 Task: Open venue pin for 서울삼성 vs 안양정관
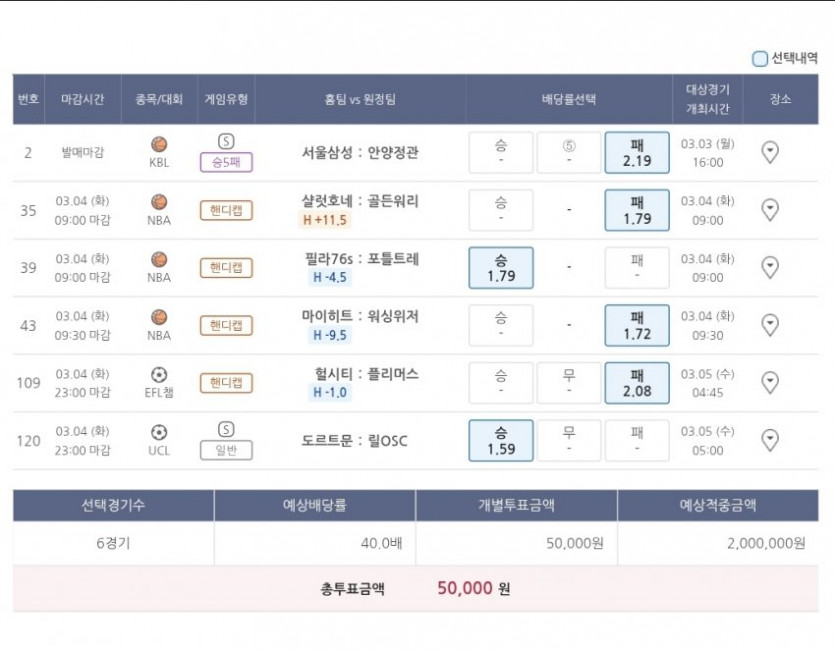(x=770, y=152)
